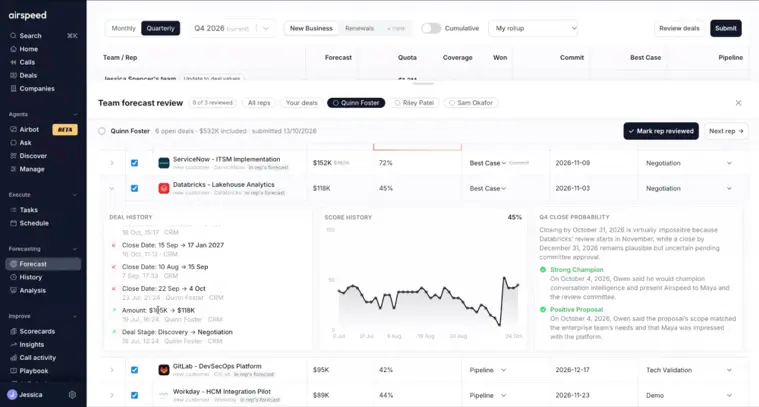
Task: Open Playbook page
Action: click(33, 371)
